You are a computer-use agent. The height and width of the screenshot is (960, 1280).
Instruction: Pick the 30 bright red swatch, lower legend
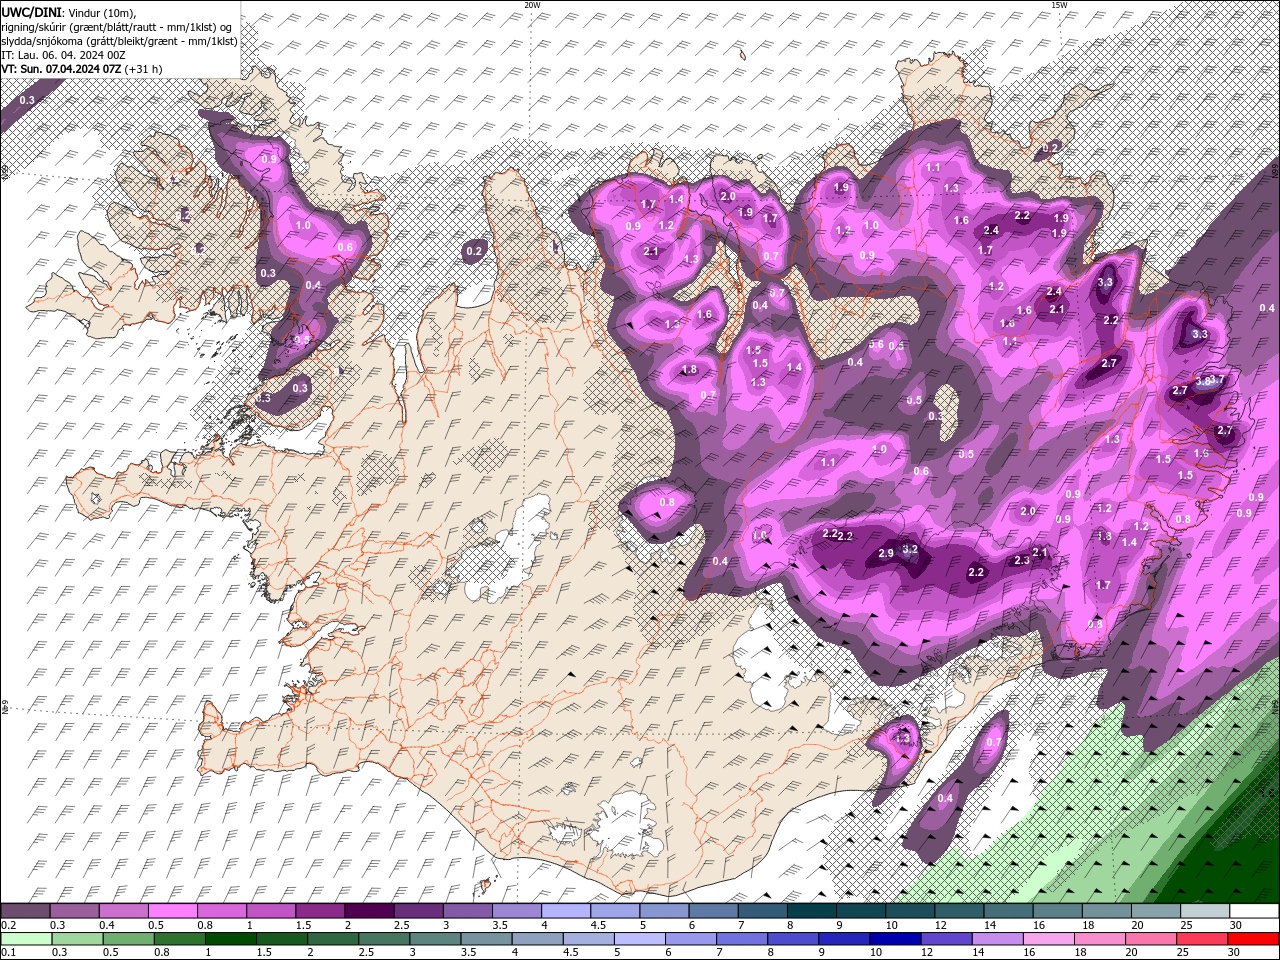[1253, 939]
